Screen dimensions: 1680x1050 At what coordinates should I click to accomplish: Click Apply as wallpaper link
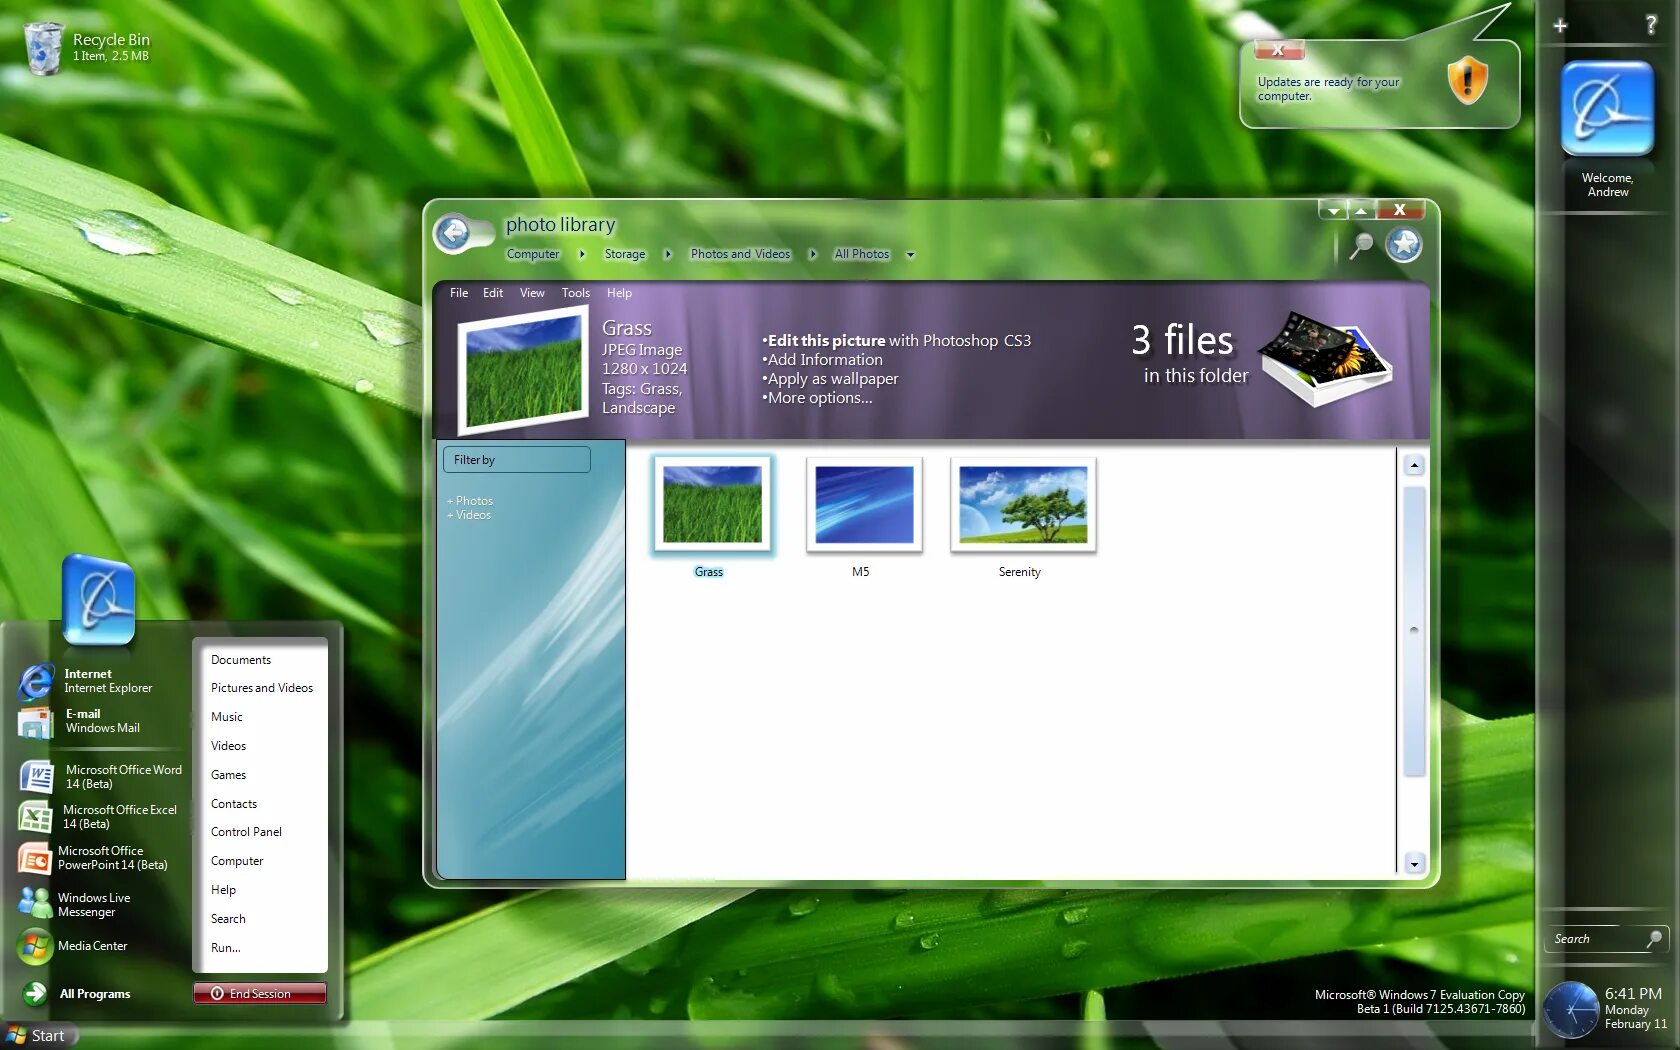(x=831, y=379)
